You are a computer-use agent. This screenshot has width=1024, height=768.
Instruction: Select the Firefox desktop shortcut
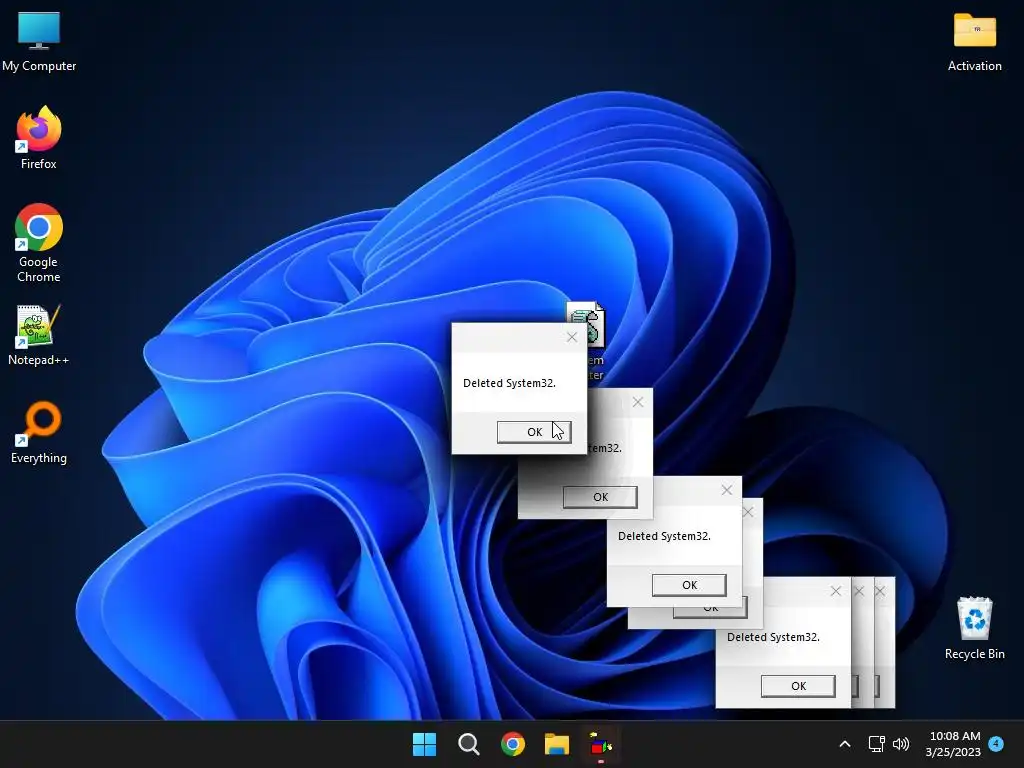click(39, 138)
